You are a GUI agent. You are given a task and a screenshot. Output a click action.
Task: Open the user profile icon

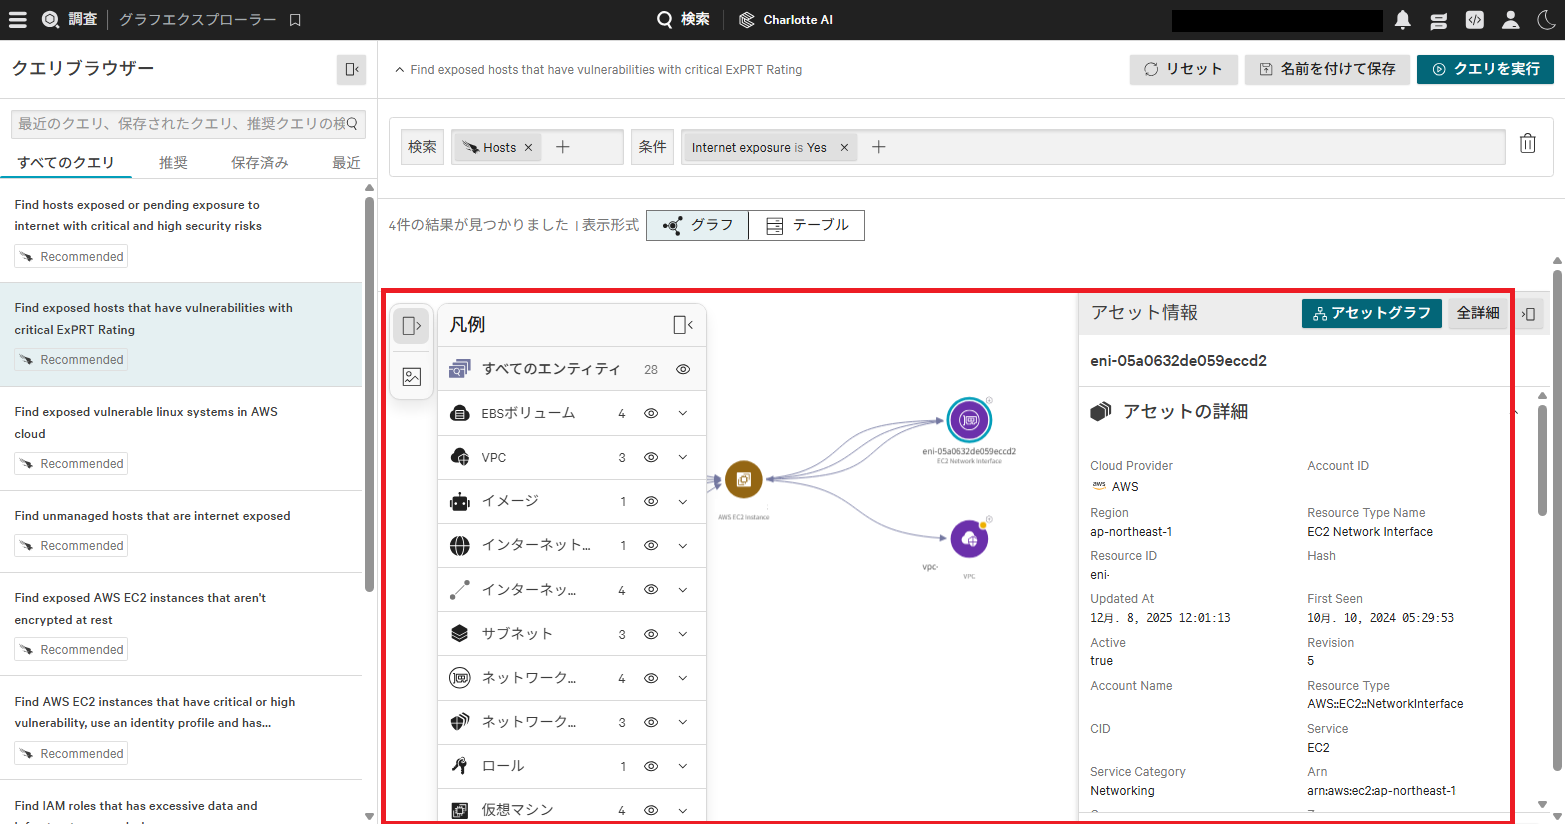(1510, 19)
